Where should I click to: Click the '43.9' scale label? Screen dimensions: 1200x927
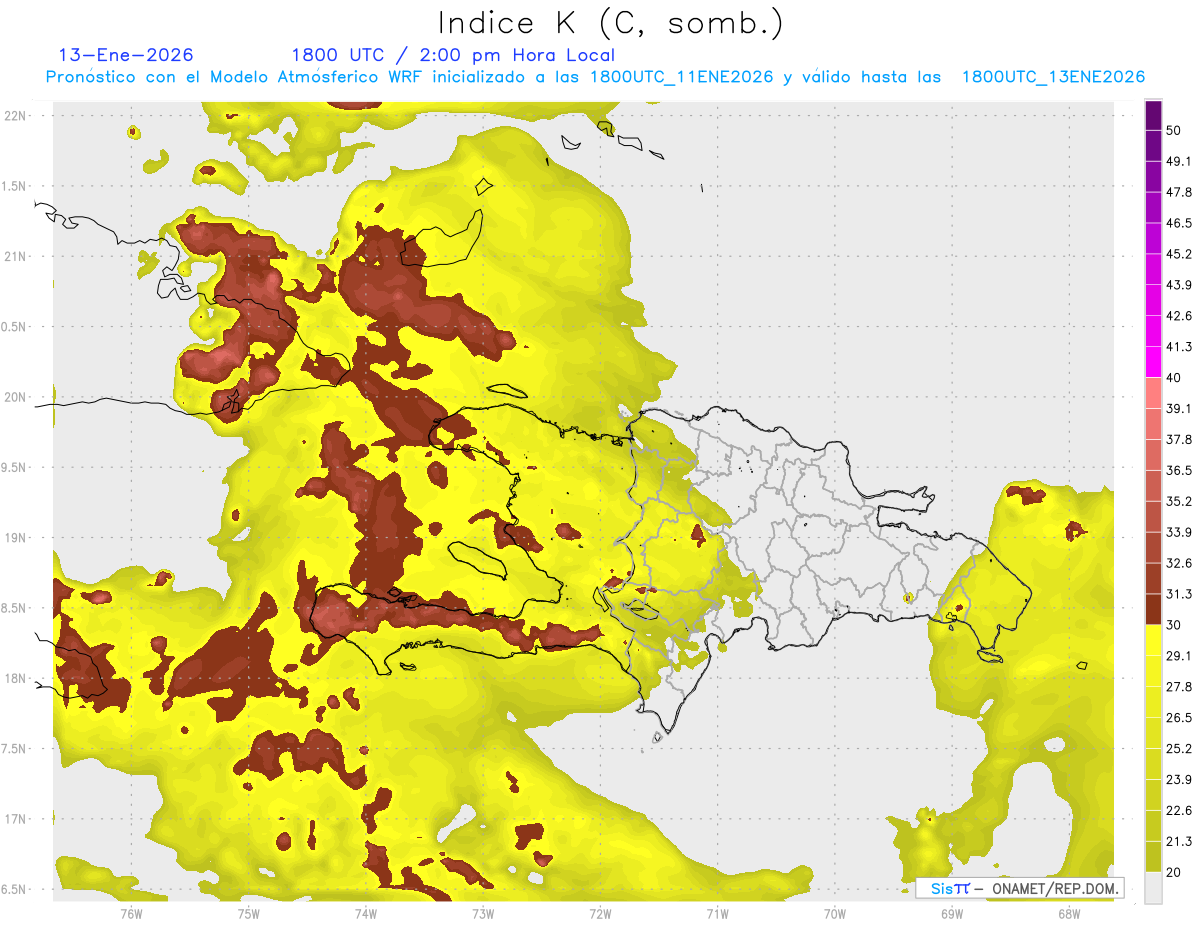point(1179,285)
